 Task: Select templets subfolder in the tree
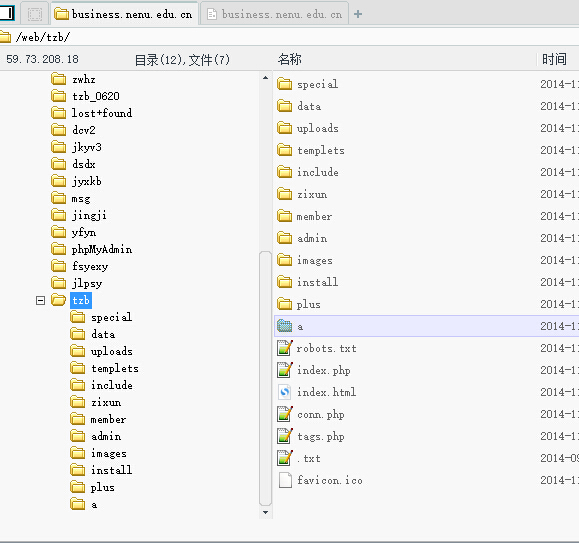(115, 368)
